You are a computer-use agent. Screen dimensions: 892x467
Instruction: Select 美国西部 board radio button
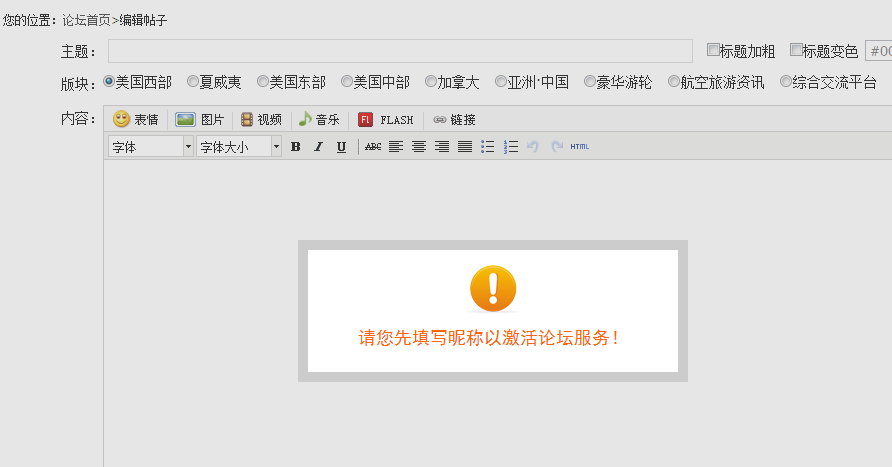109,81
